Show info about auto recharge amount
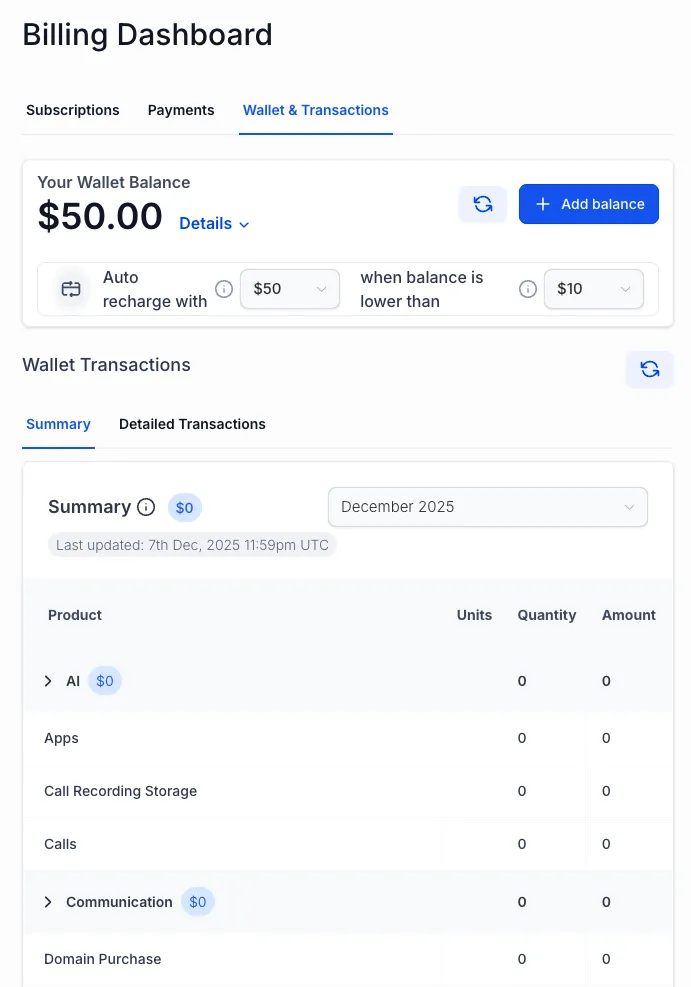691x987 pixels. tap(224, 289)
